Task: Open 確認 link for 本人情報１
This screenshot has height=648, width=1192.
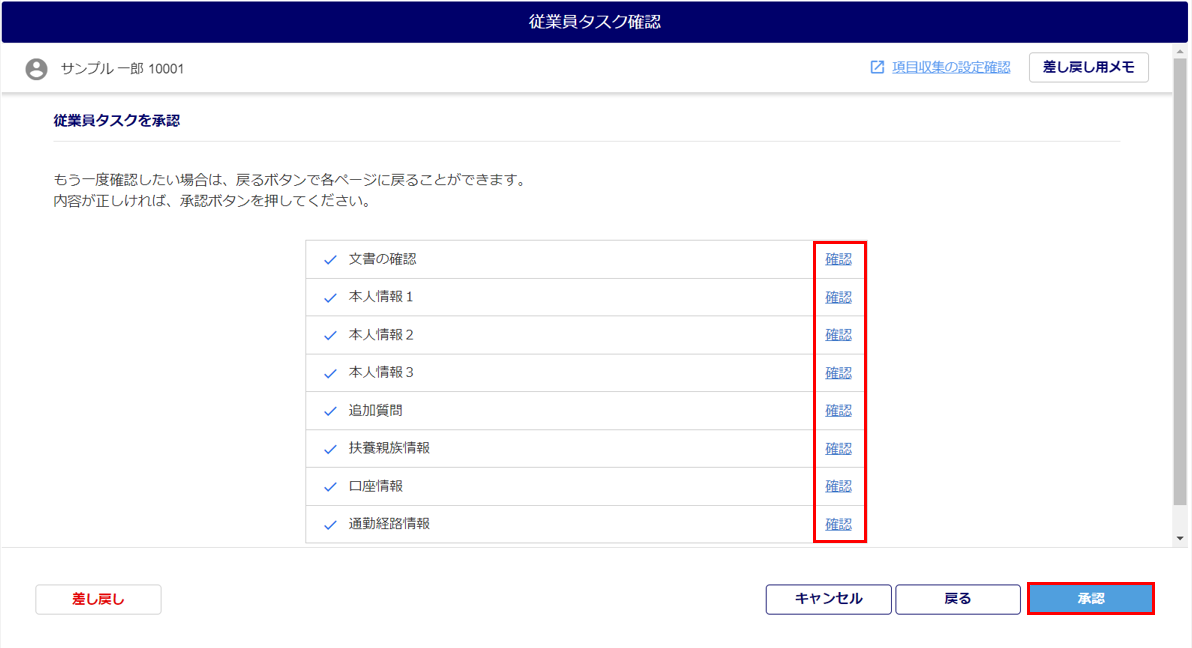Action: (838, 297)
